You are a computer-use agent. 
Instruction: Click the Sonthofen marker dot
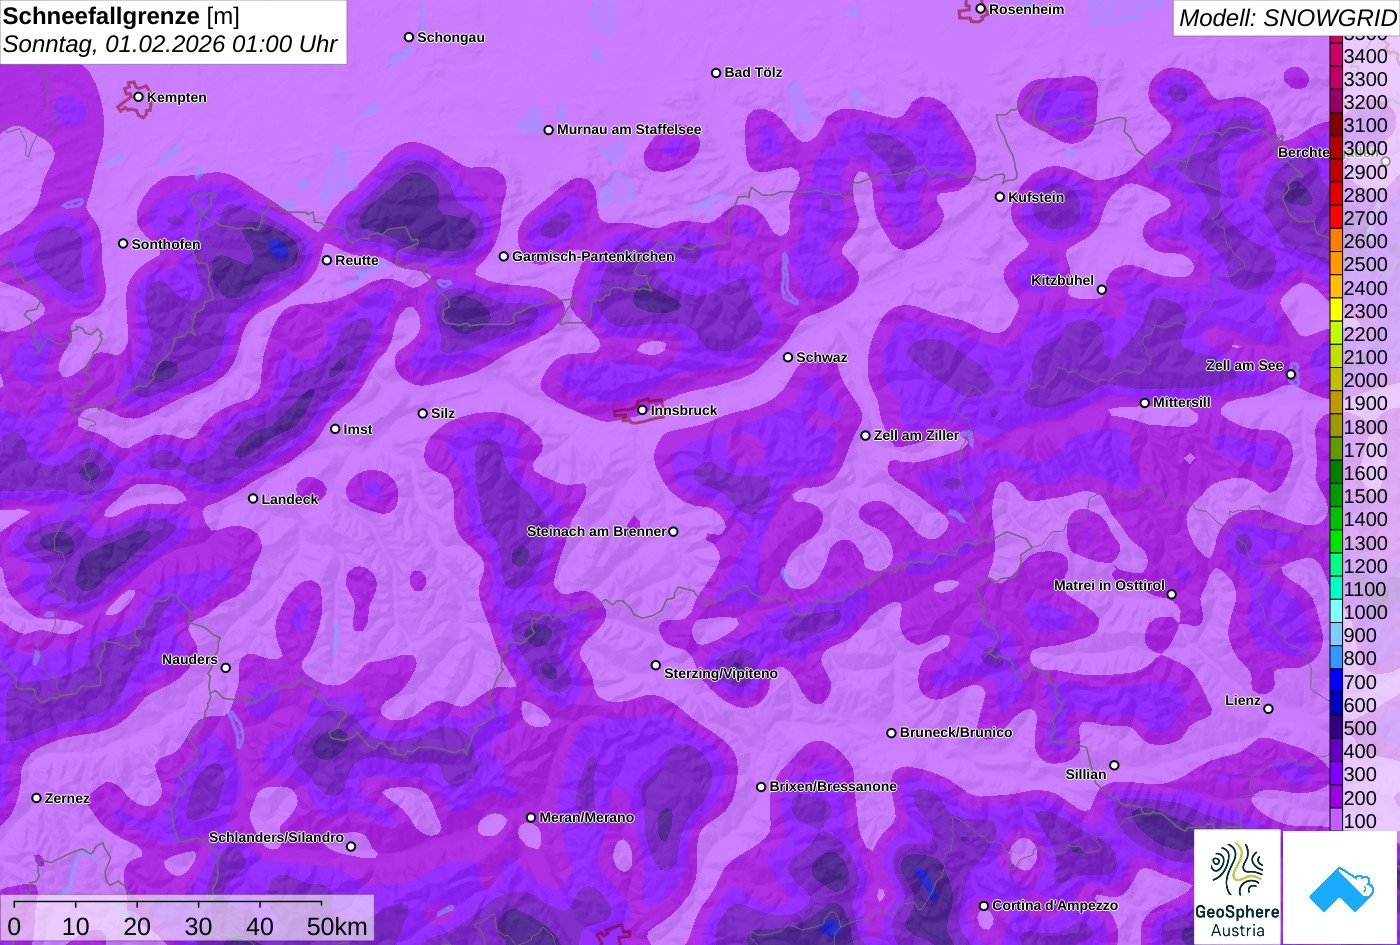pos(124,244)
